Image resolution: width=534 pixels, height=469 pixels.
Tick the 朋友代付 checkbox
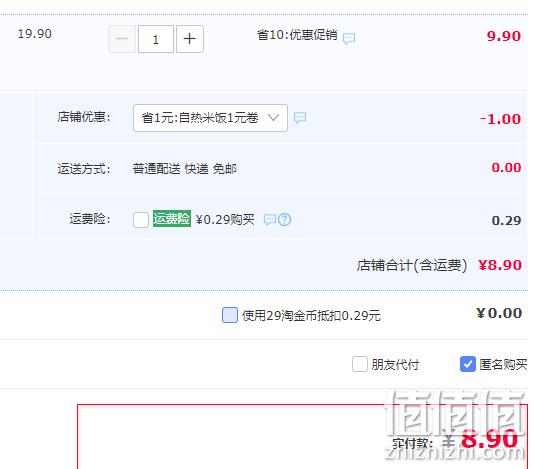point(360,364)
